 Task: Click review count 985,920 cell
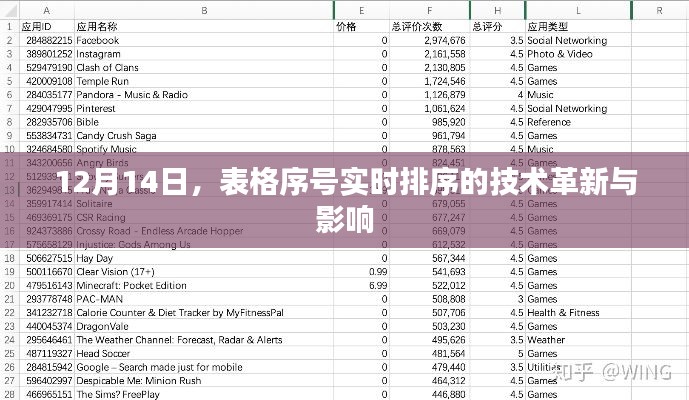[x=429, y=122]
